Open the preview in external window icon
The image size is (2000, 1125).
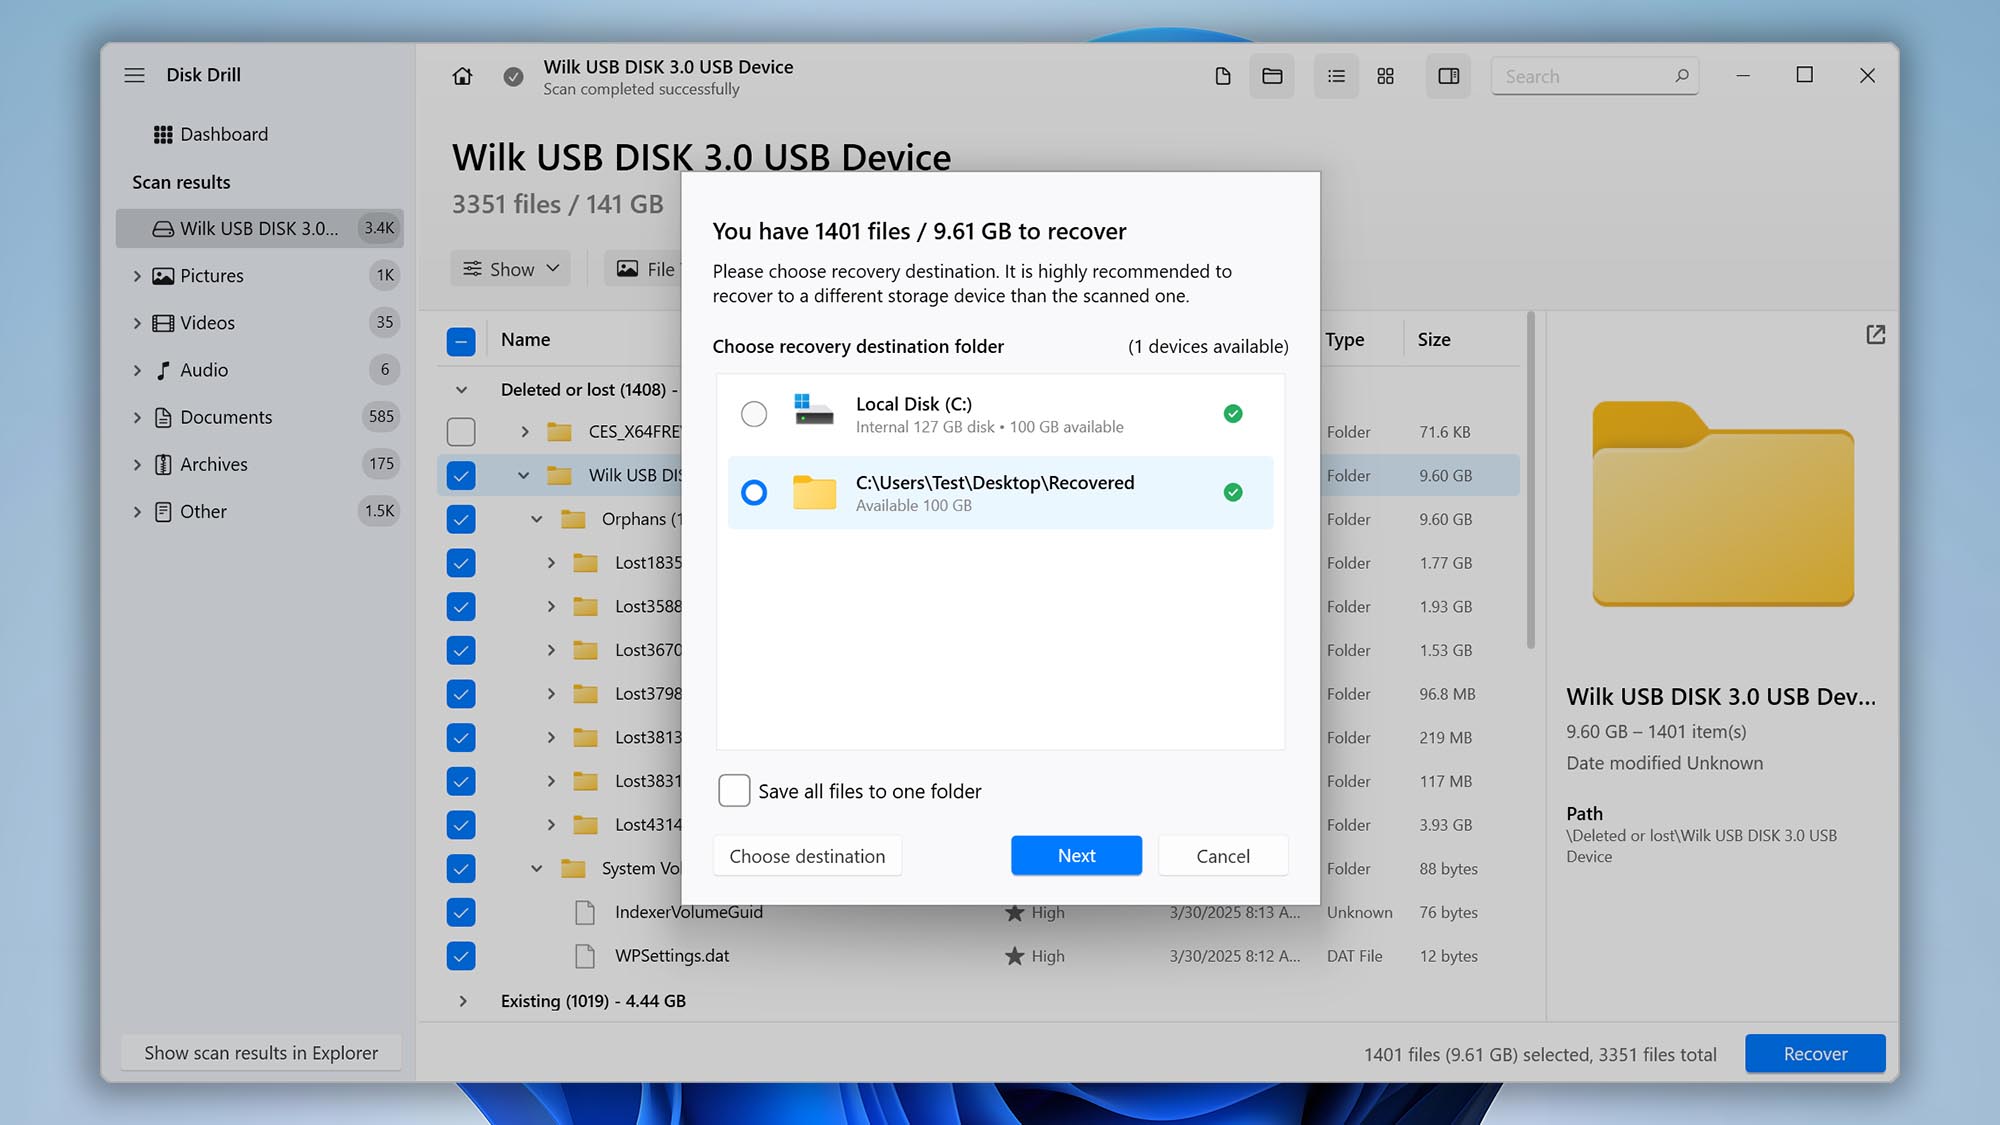coord(1874,334)
